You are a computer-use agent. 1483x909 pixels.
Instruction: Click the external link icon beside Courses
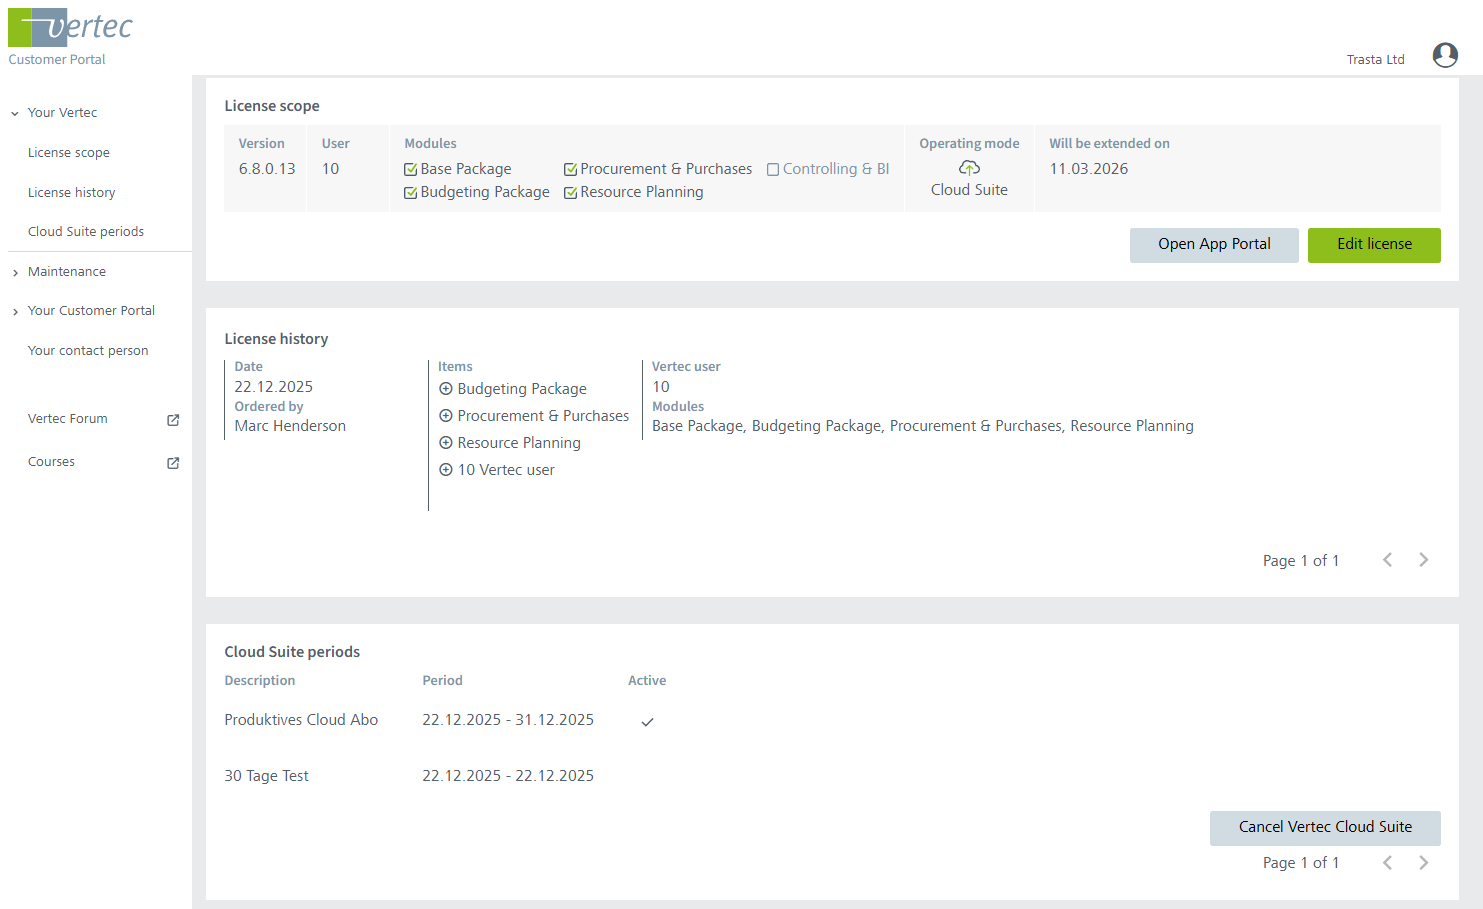pos(173,463)
